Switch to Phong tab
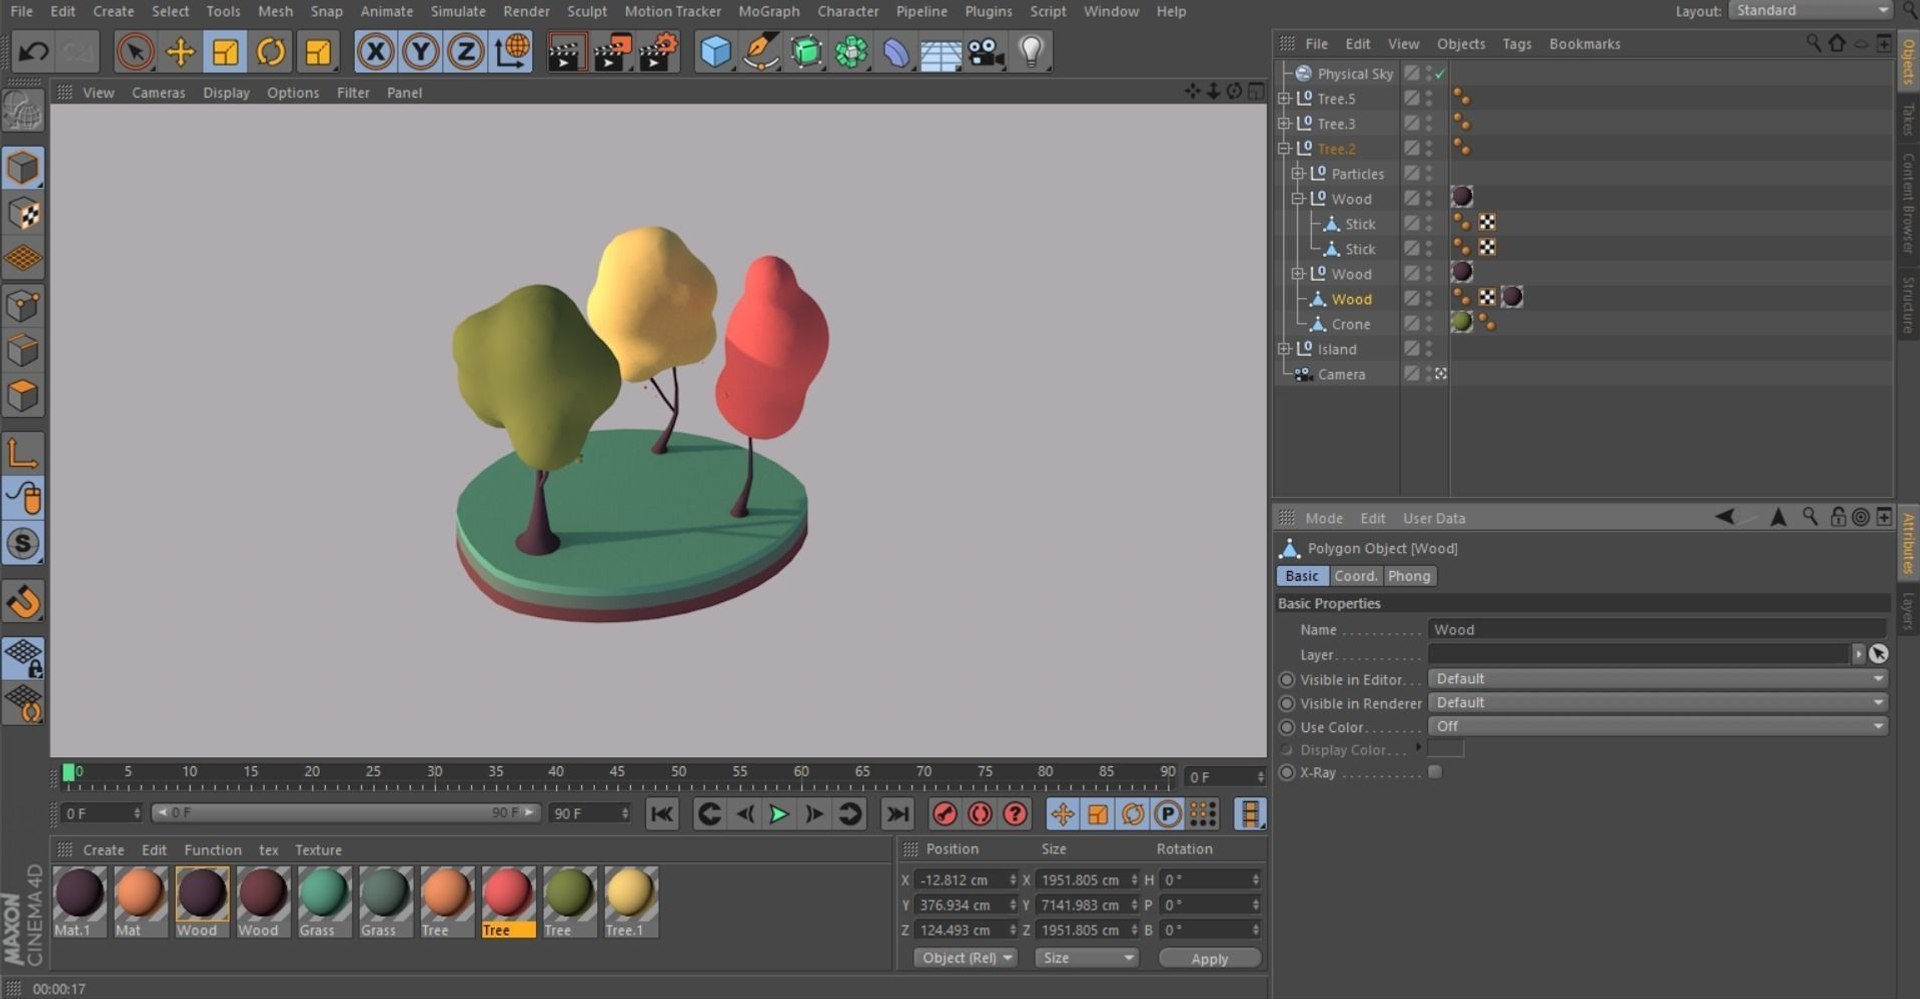The width and height of the screenshot is (1920, 999). point(1409,576)
